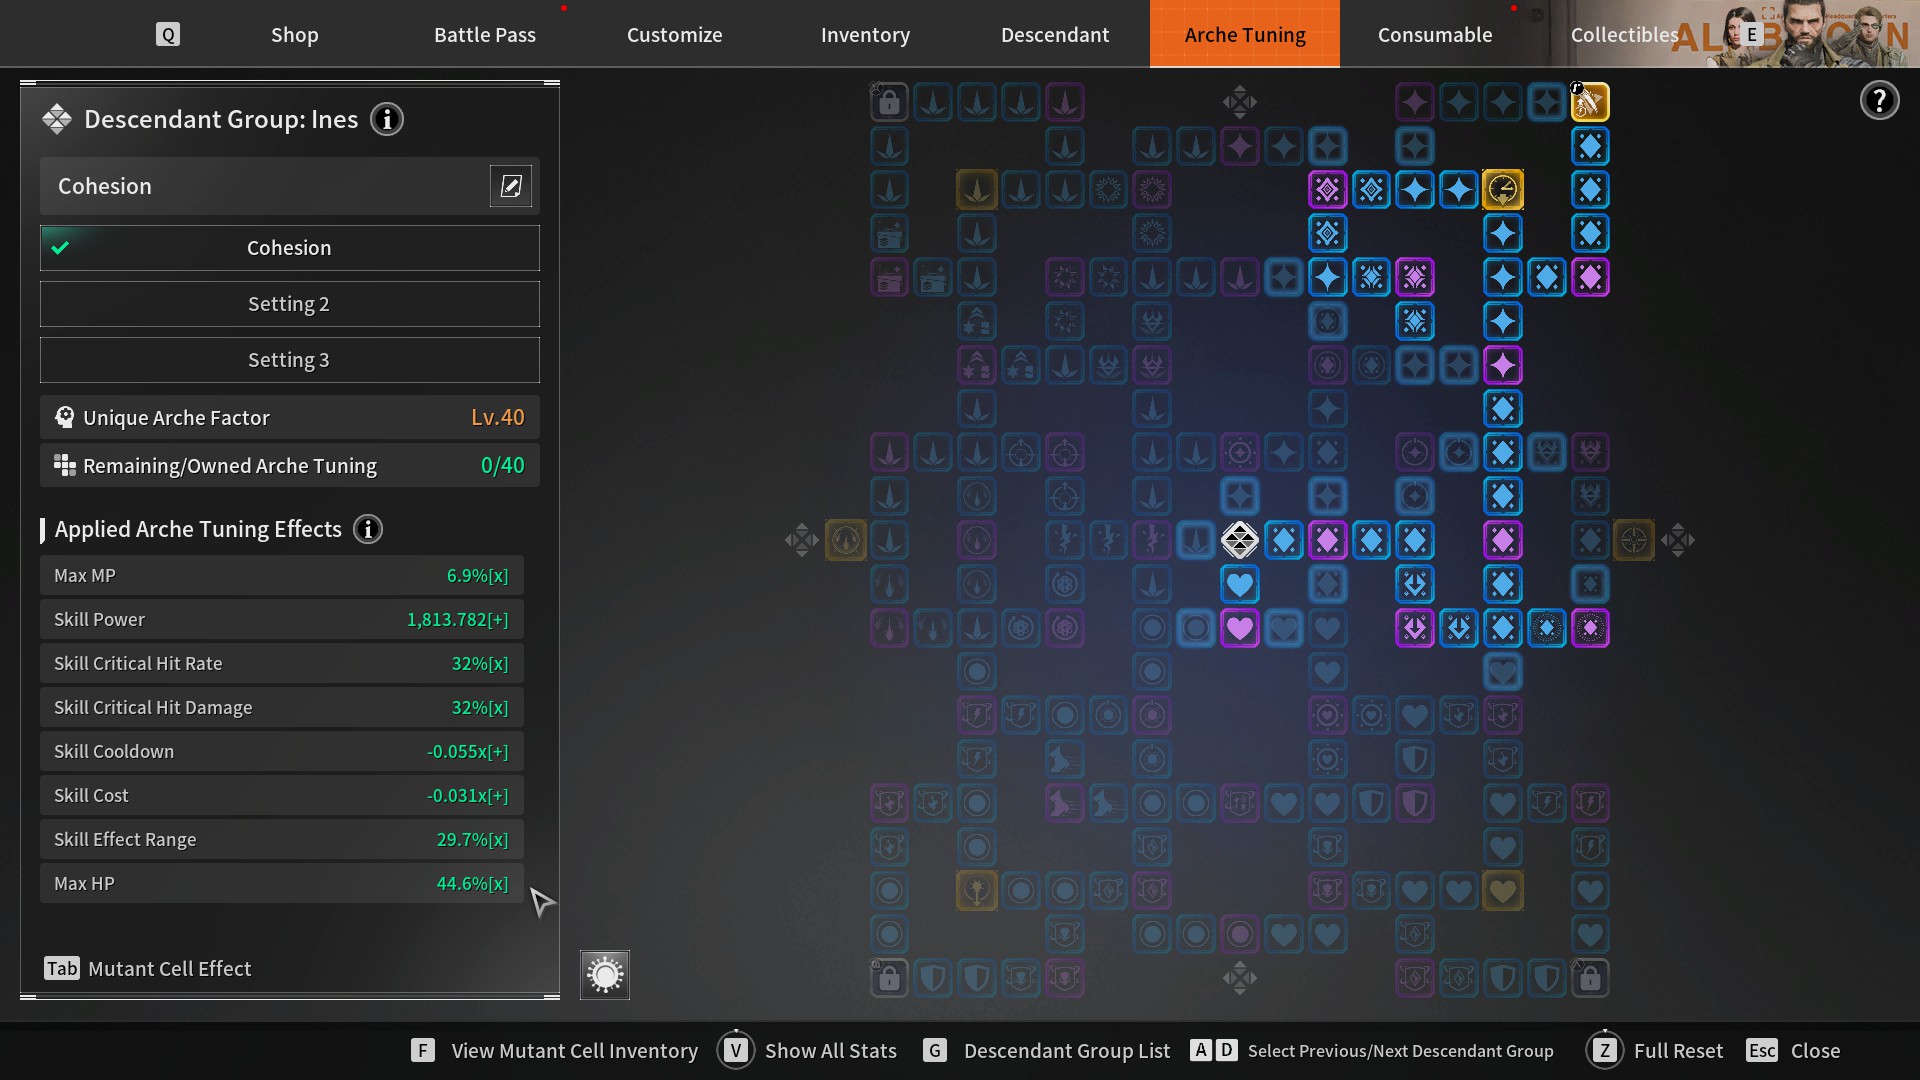Open the Inventory tab
The width and height of the screenshot is (1920, 1080).
(x=865, y=35)
